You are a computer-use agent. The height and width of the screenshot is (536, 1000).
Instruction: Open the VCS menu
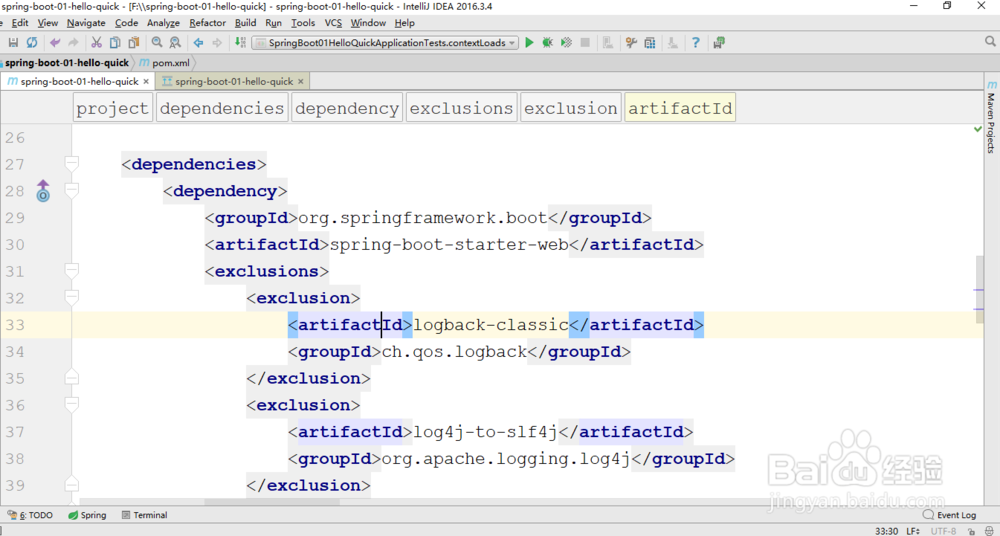point(334,23)
